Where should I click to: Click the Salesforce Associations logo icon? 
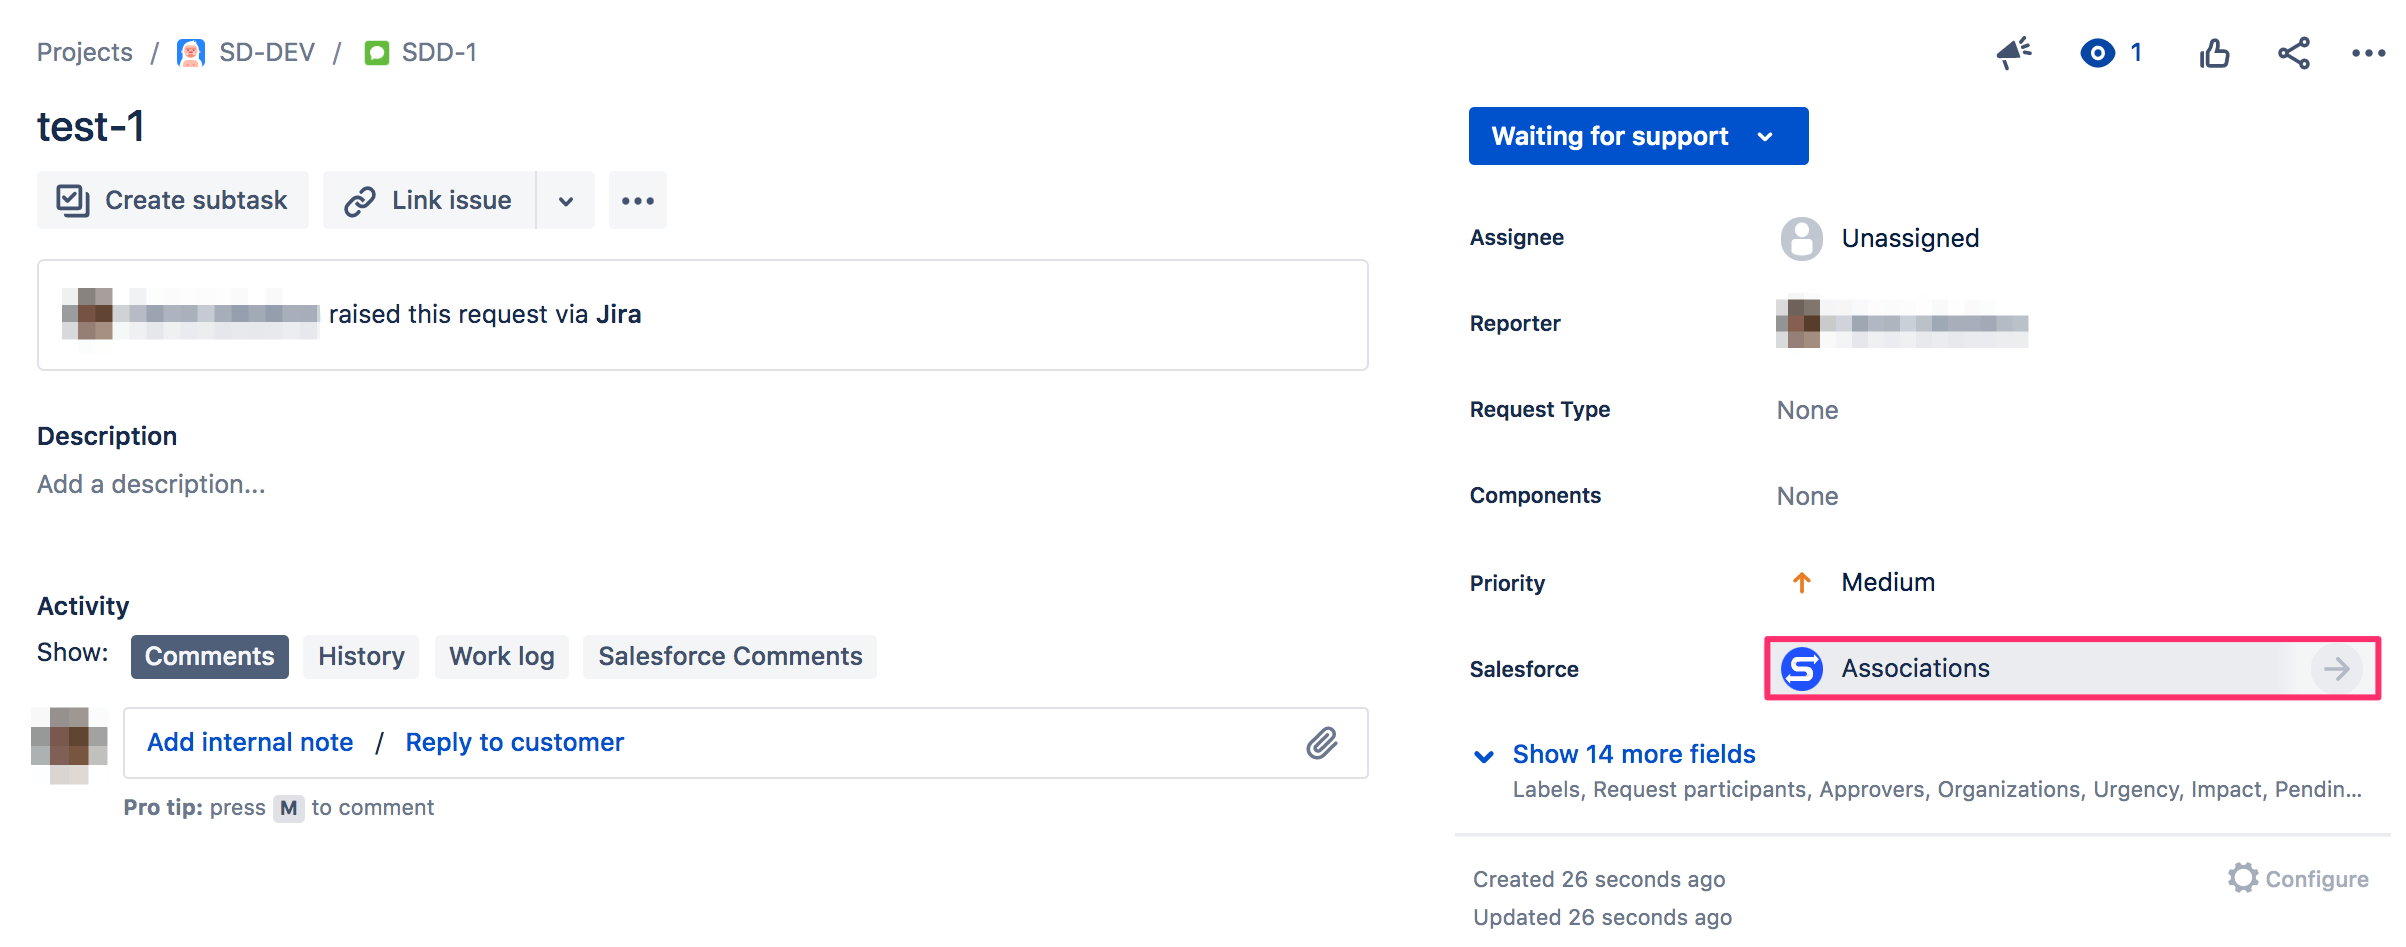click(x=1802, y=669)
